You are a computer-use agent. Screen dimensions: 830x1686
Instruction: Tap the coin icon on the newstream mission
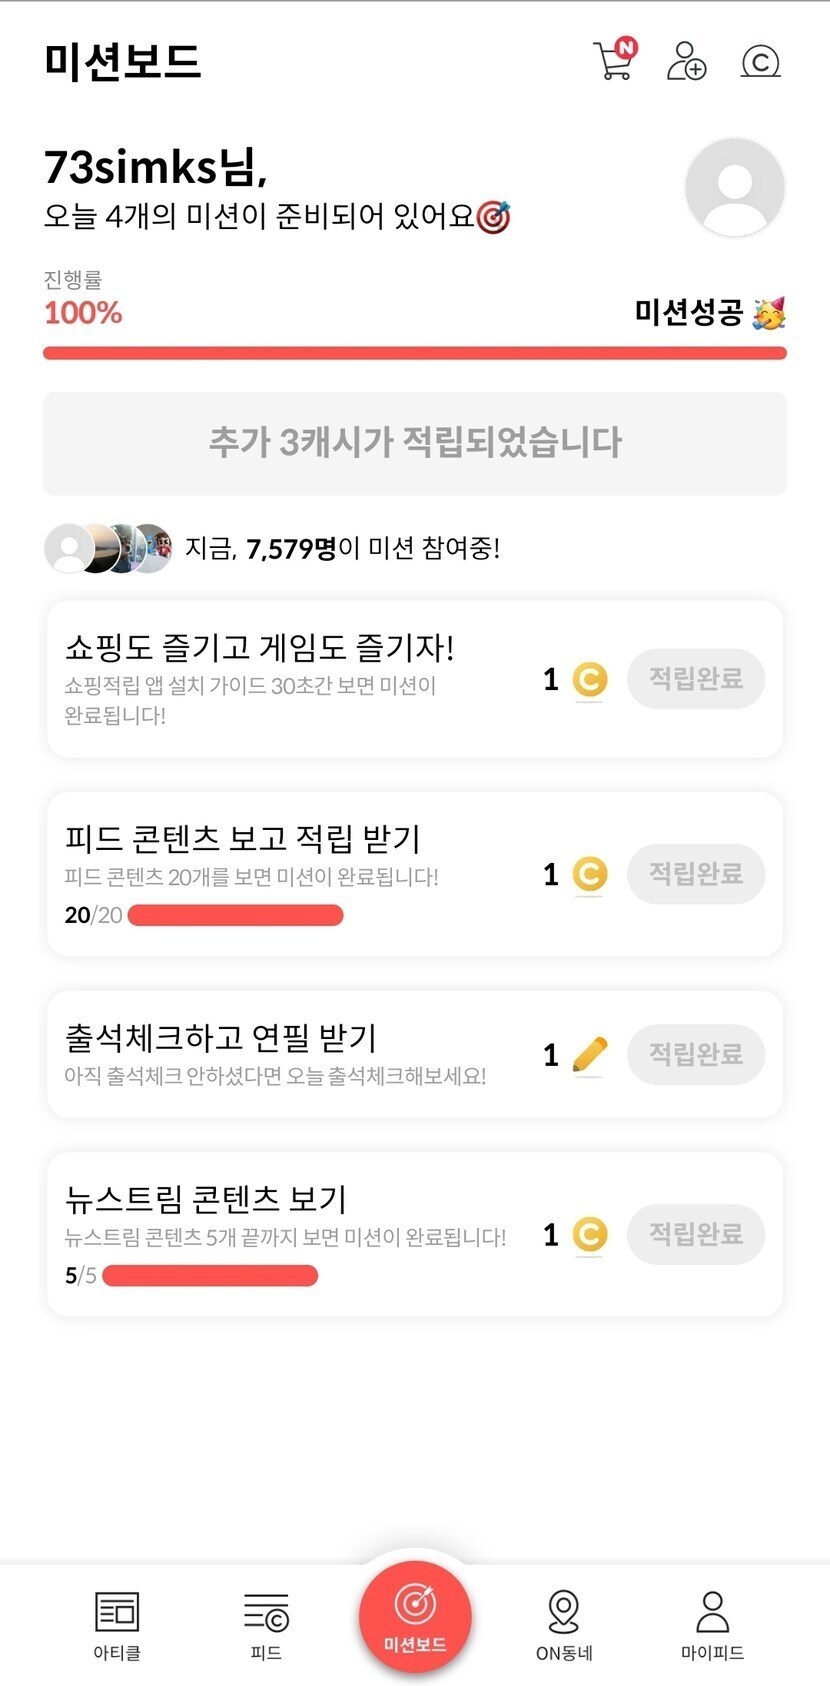point(590,1235)
